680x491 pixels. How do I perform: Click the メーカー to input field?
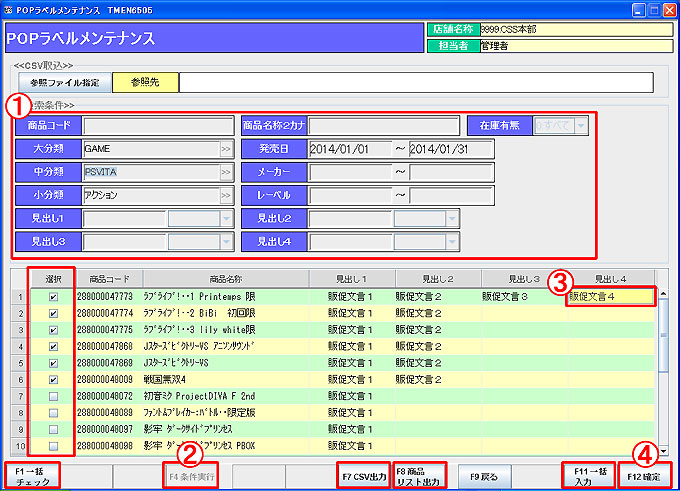(451, 172)
